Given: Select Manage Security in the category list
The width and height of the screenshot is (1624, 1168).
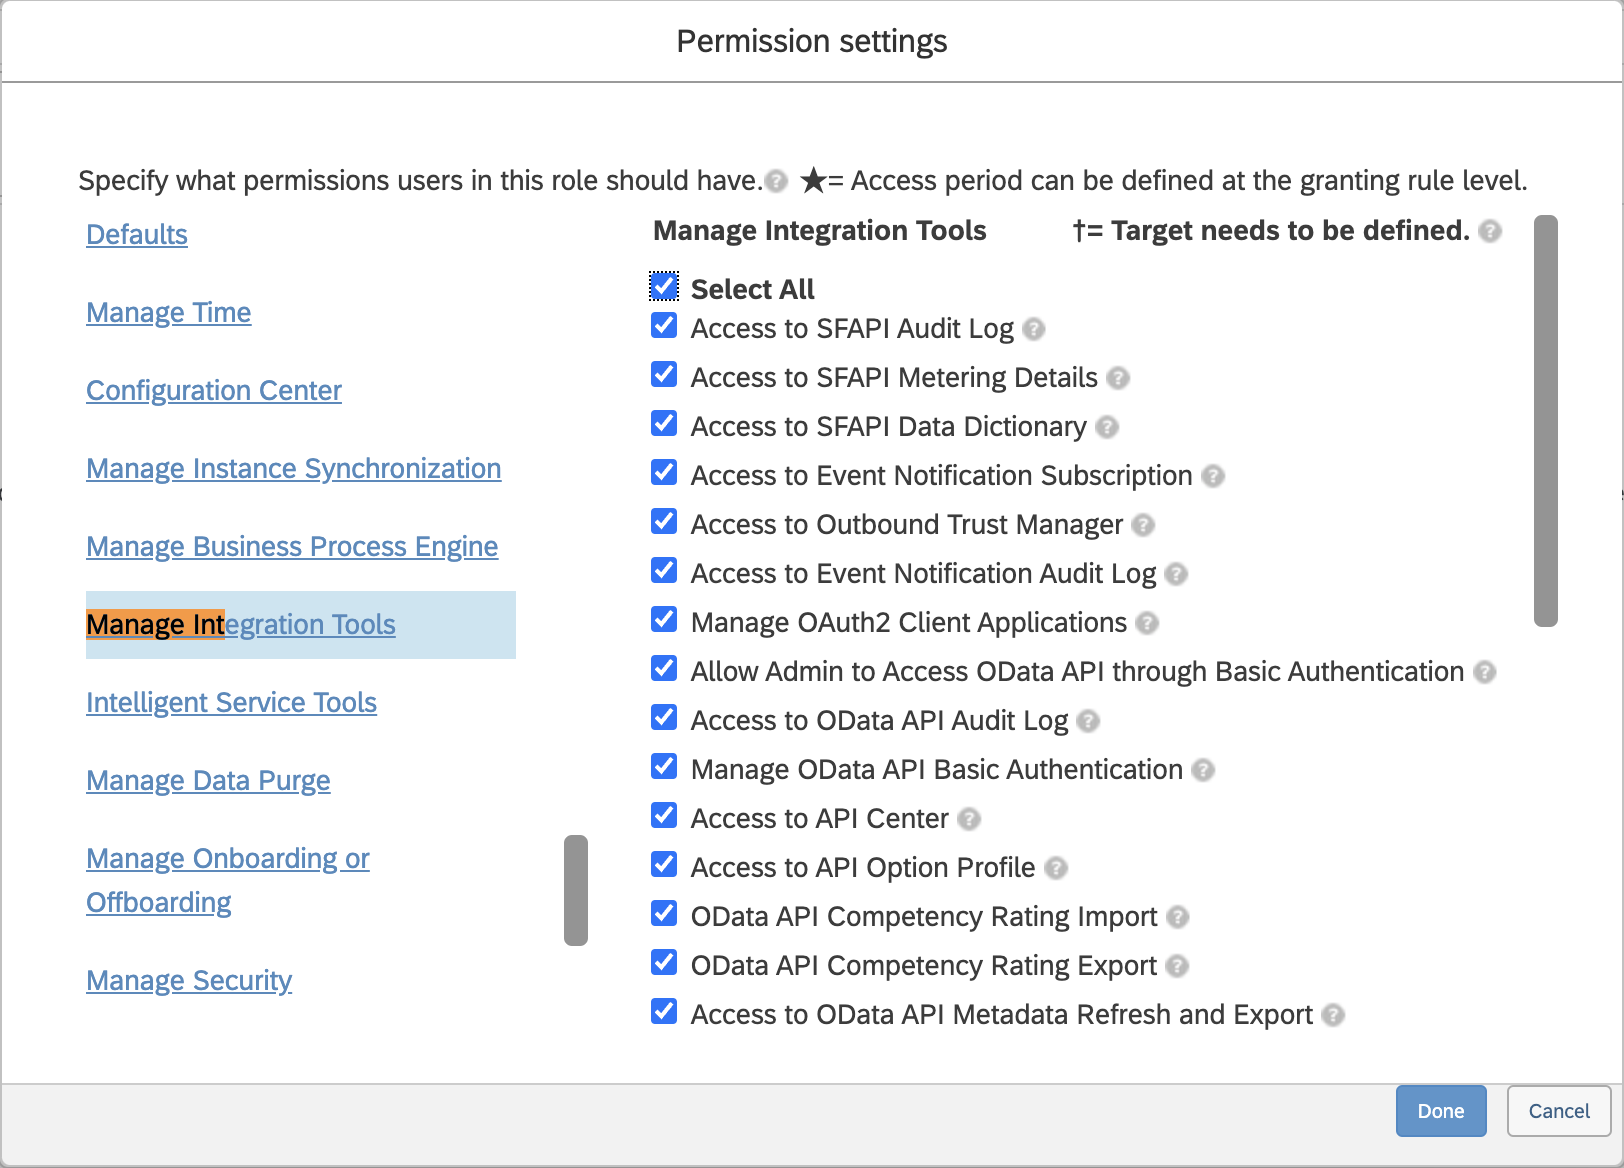Looking at the screenshot, I should tap(189, 981).
